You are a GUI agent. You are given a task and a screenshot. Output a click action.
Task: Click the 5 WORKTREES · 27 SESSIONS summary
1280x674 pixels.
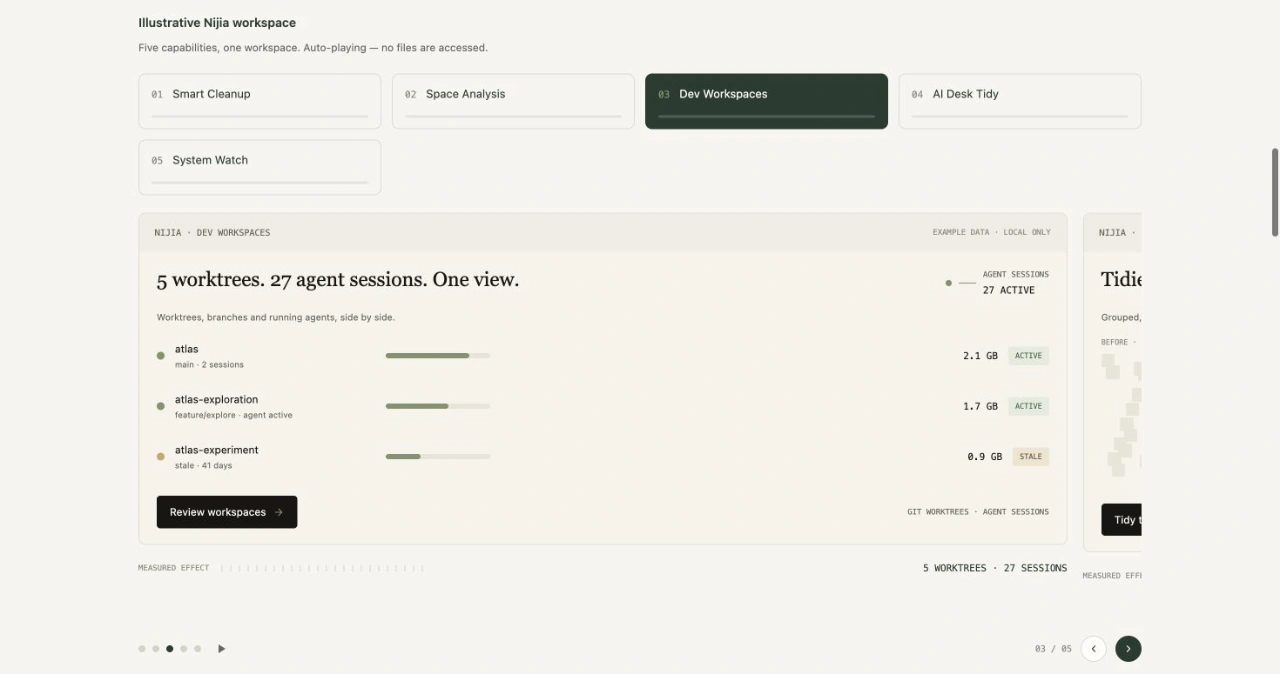pos(995,568)
